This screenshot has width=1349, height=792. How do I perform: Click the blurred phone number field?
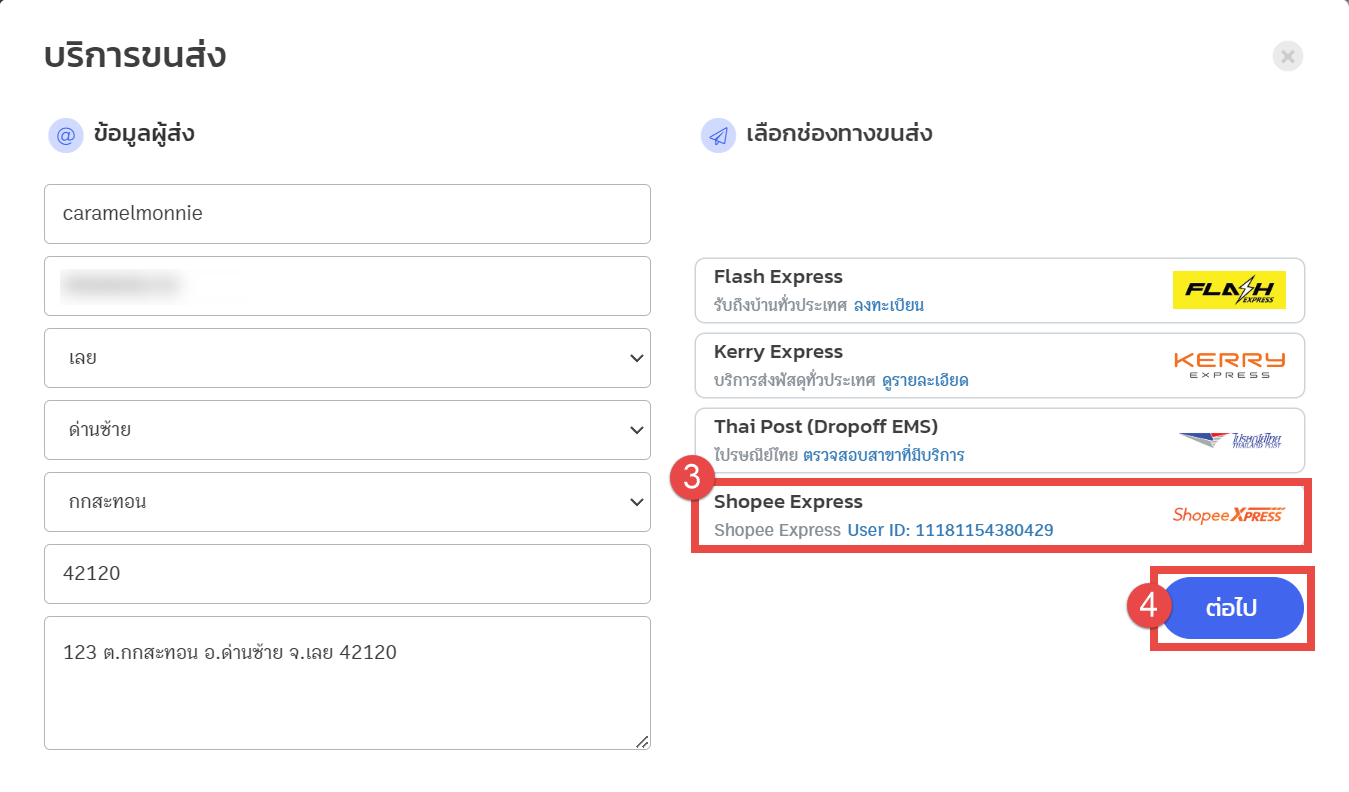(x=347, y=286)
